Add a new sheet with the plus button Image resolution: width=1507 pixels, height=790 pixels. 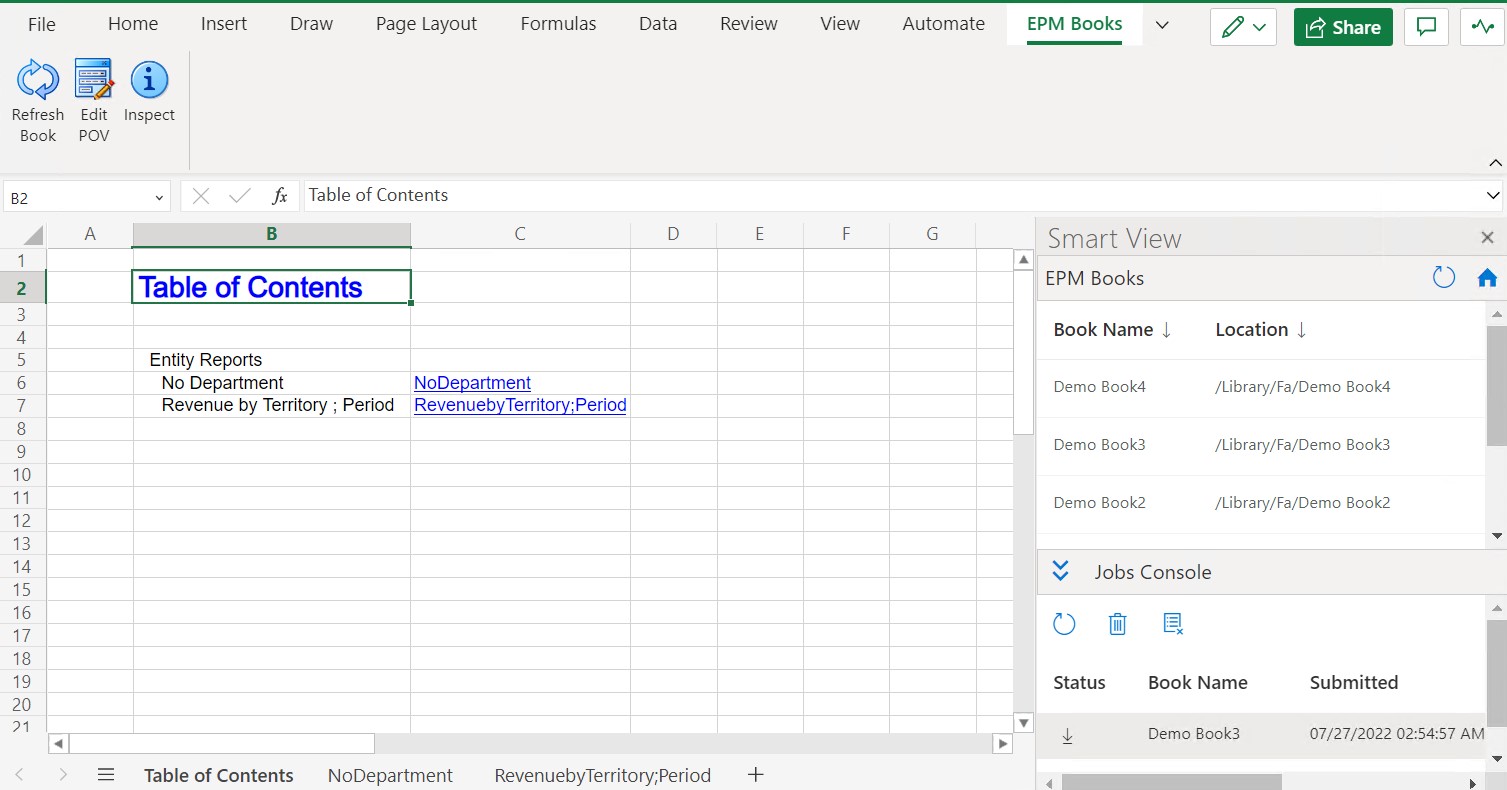pos(755,775)
